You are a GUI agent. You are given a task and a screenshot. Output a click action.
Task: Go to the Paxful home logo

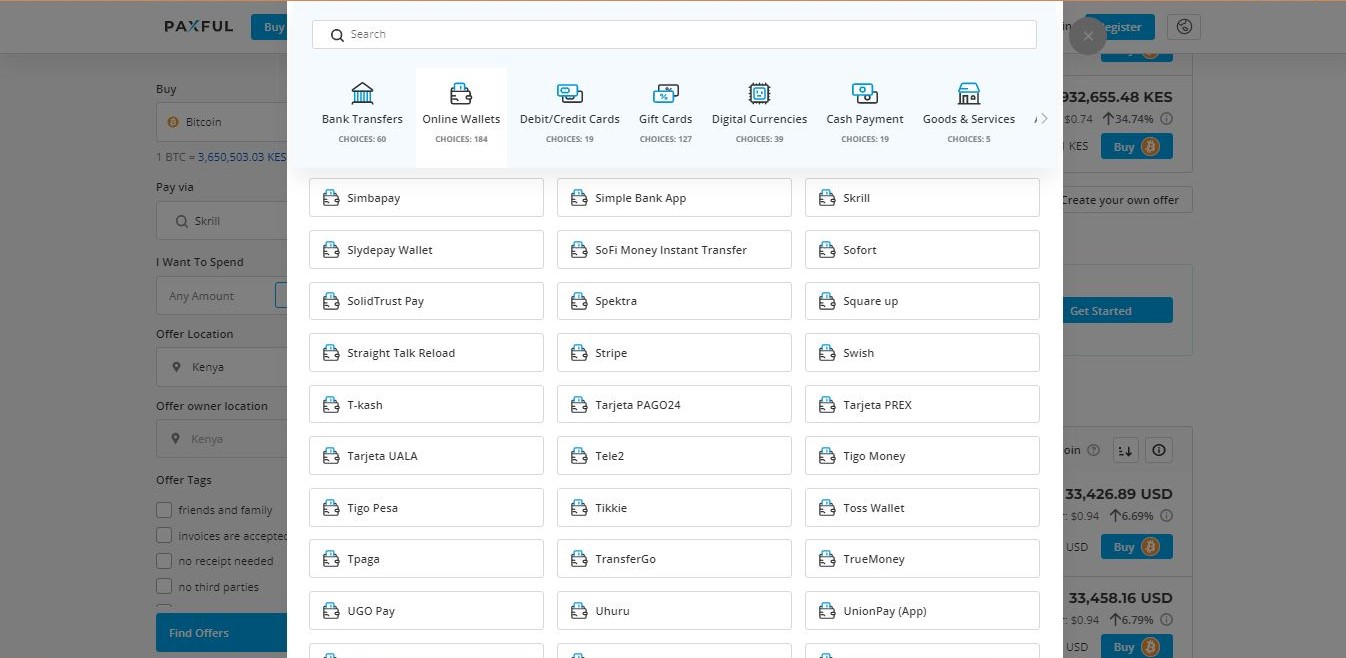[x=199, y=27]
